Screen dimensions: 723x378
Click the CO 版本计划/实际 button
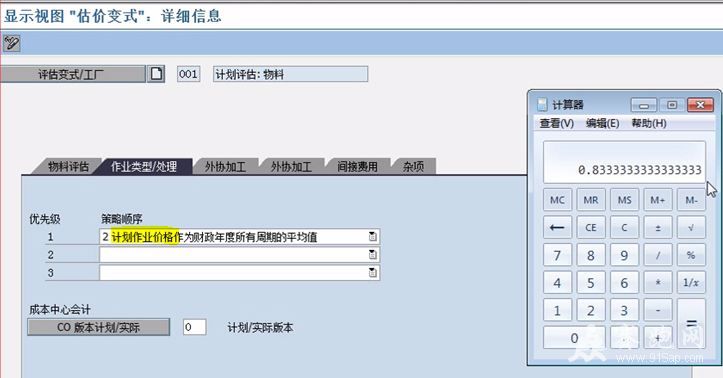(x=98, y=327)
